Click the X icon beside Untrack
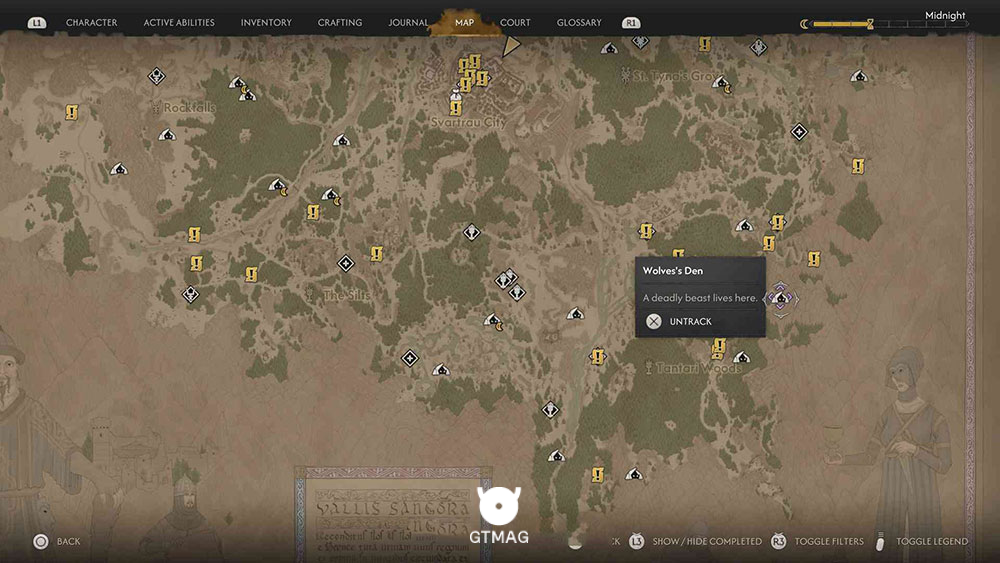This screenshot has width=1000, height=563. [654, 321]
